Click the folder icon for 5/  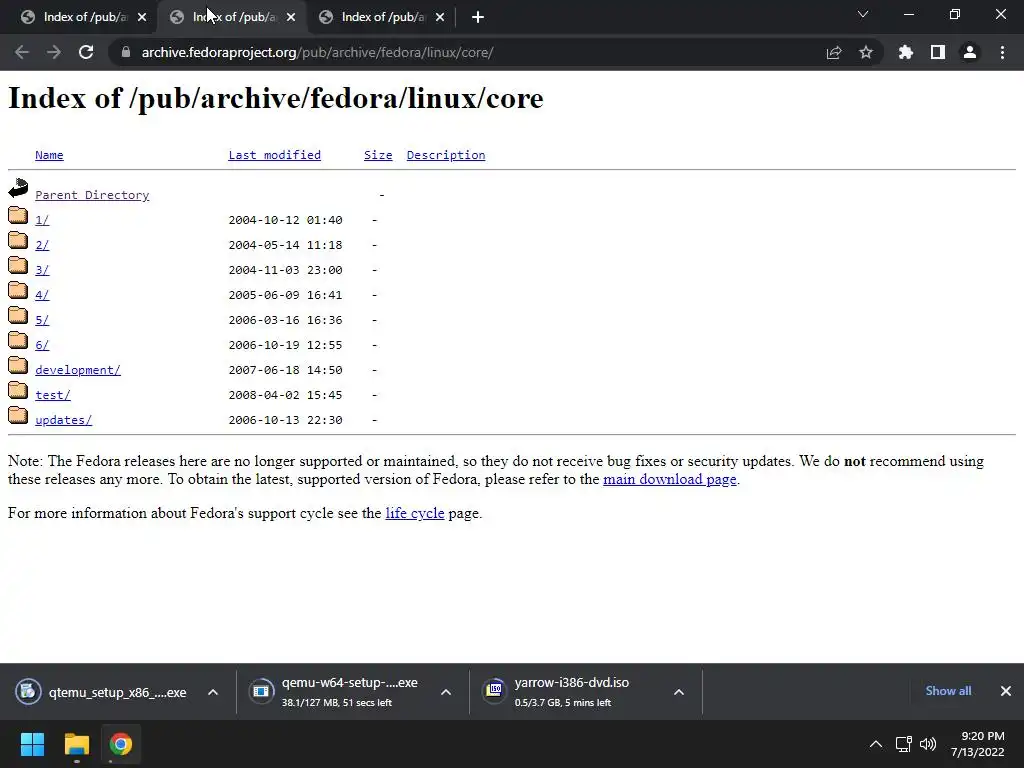point(18,315)
